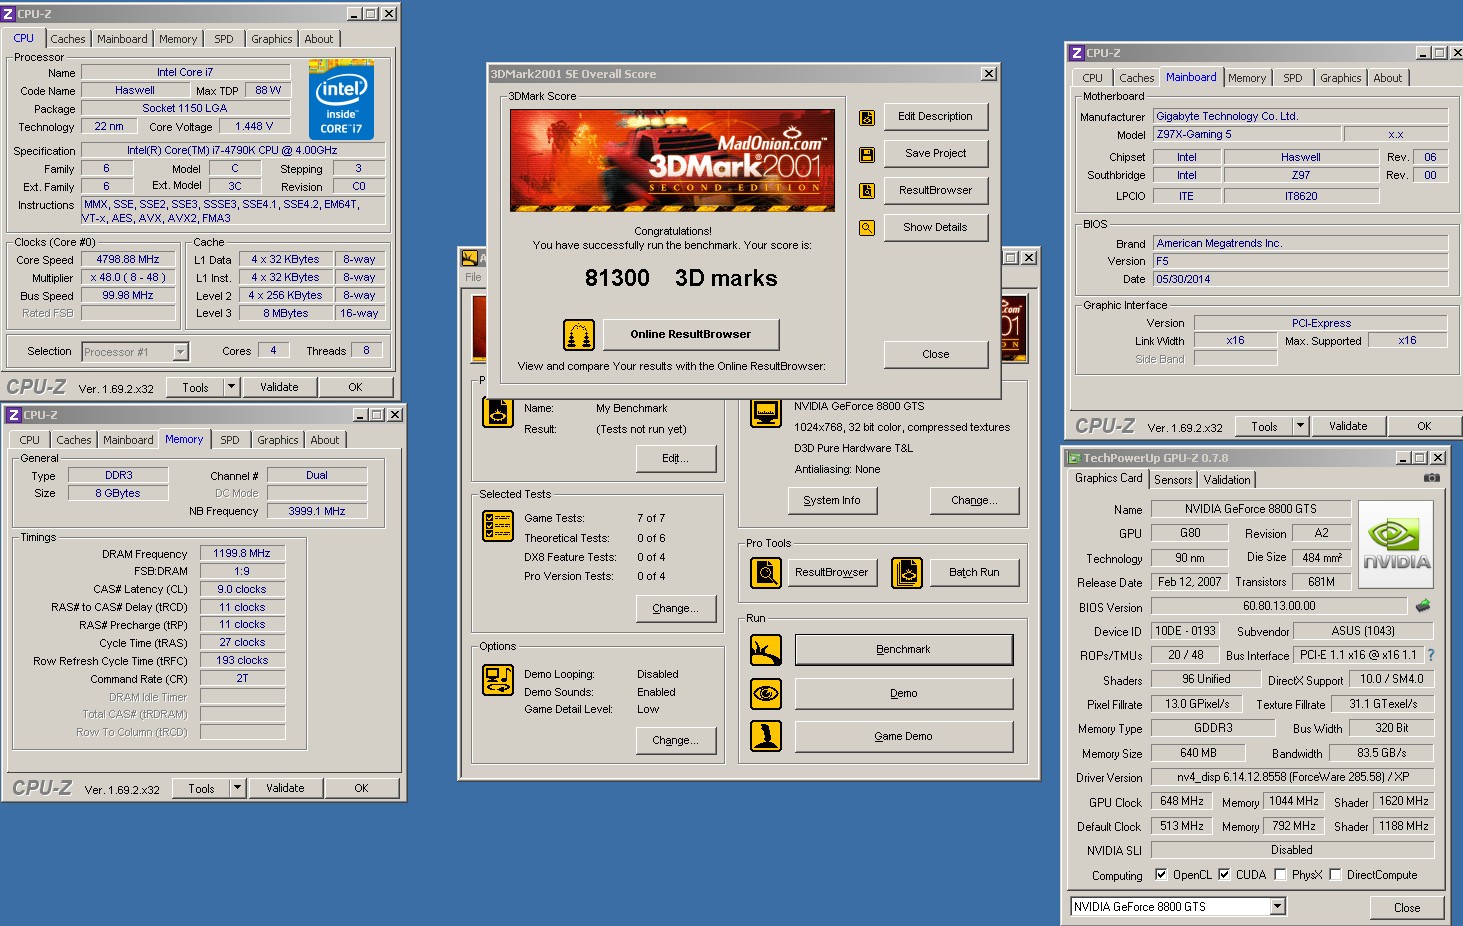Click the Bus Interface question mark icon
This screenshot has height=926, width=1463.
coord(1431,655)
